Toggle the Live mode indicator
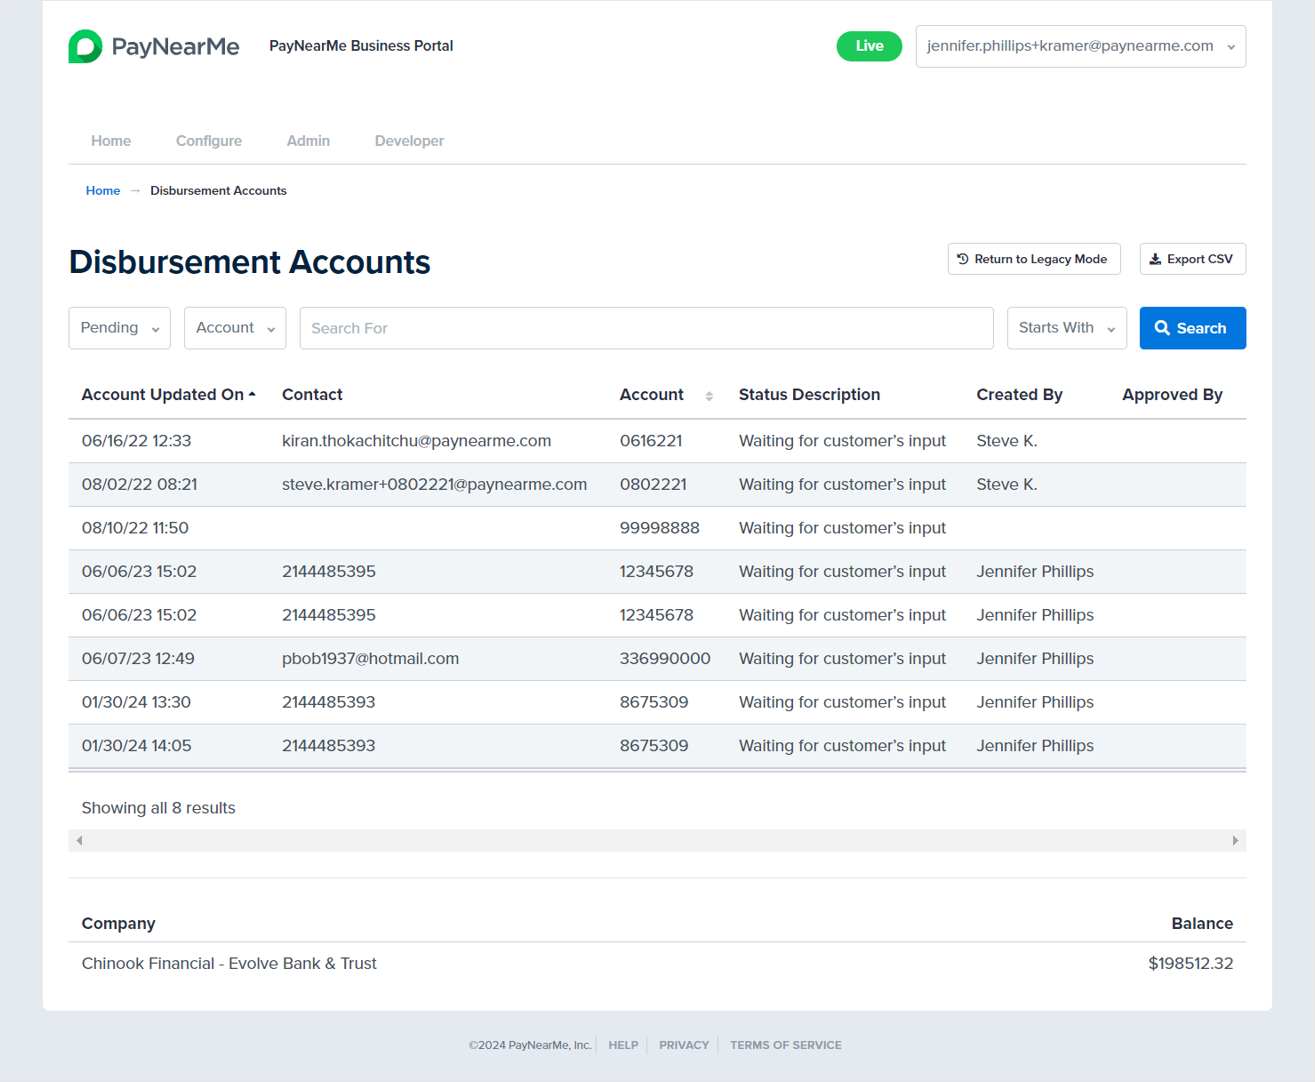The height and width of the screenshot is (1082, 1315). [869, 46]
